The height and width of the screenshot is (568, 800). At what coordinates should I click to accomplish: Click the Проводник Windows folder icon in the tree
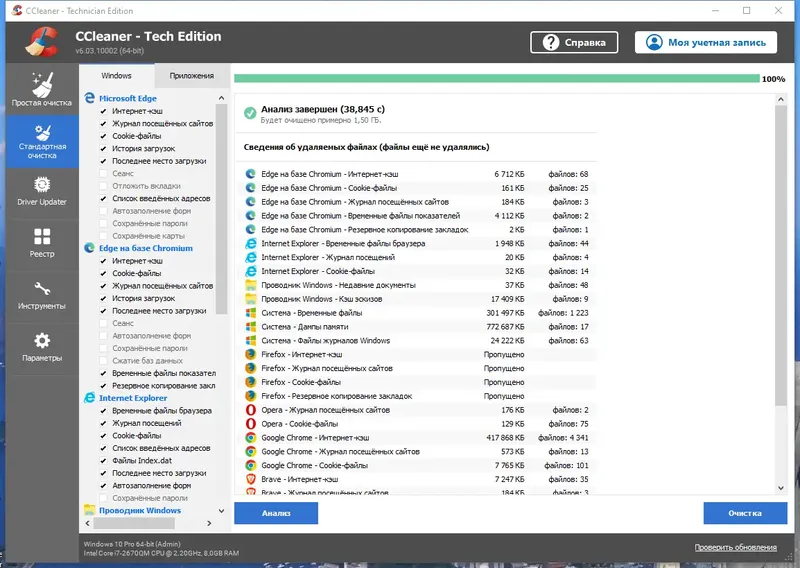(x=90, y=510)
